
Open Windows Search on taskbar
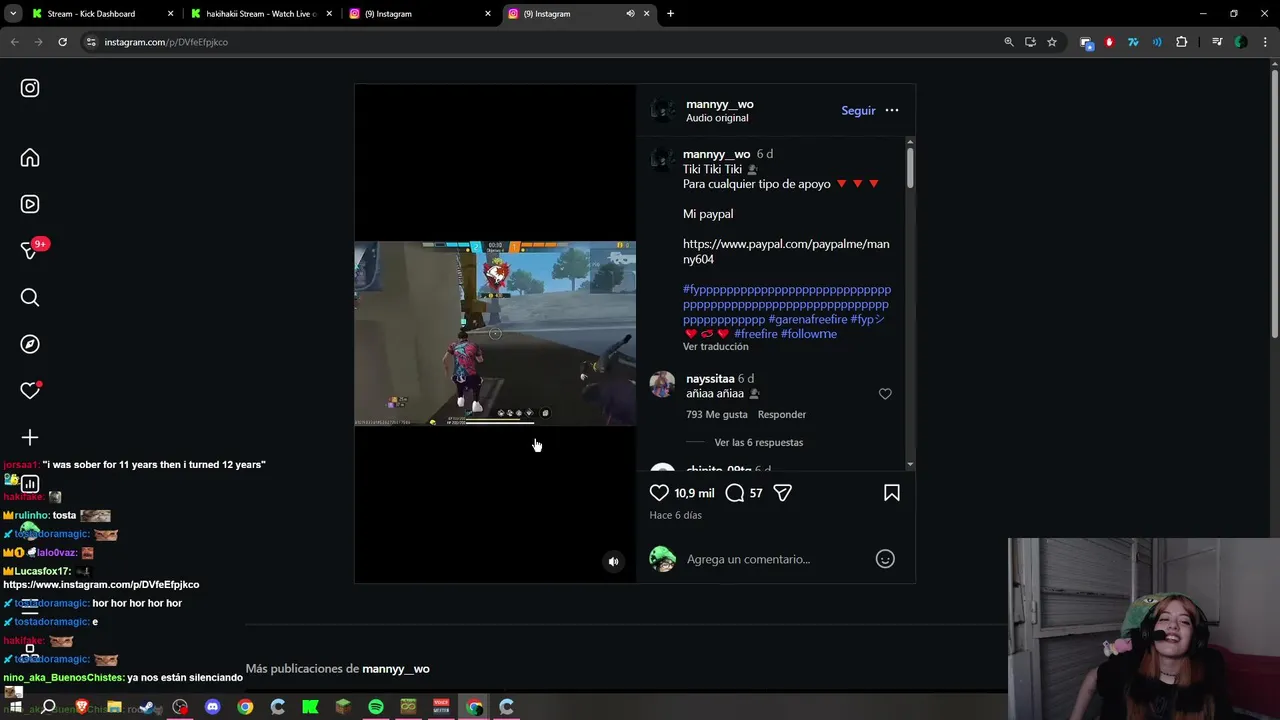(48, 707)
